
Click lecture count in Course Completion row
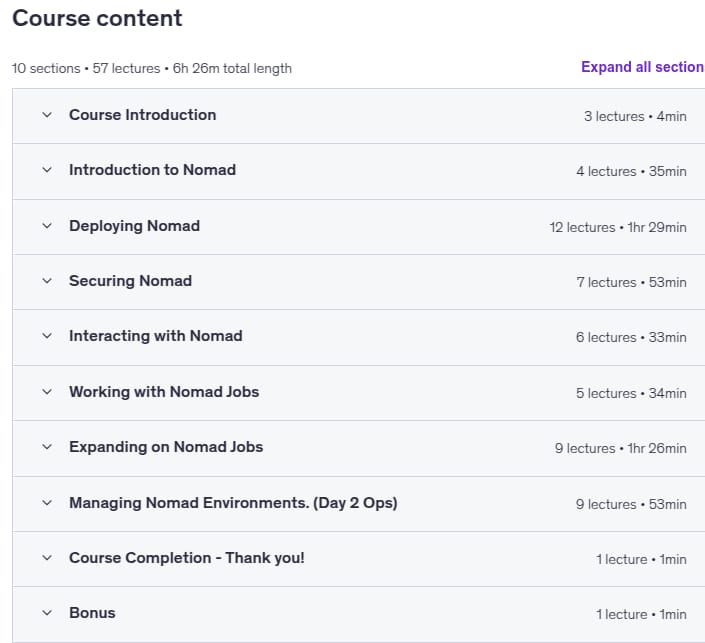[641, 559]
